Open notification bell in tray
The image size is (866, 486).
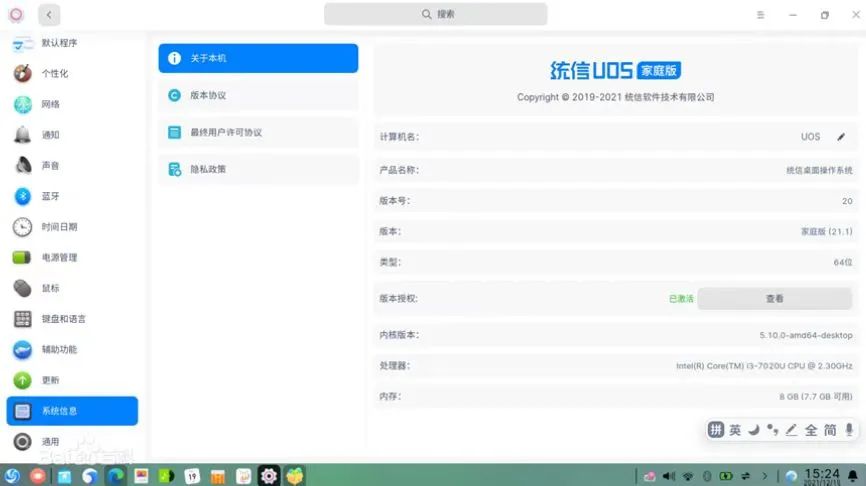tap(853, 476)
